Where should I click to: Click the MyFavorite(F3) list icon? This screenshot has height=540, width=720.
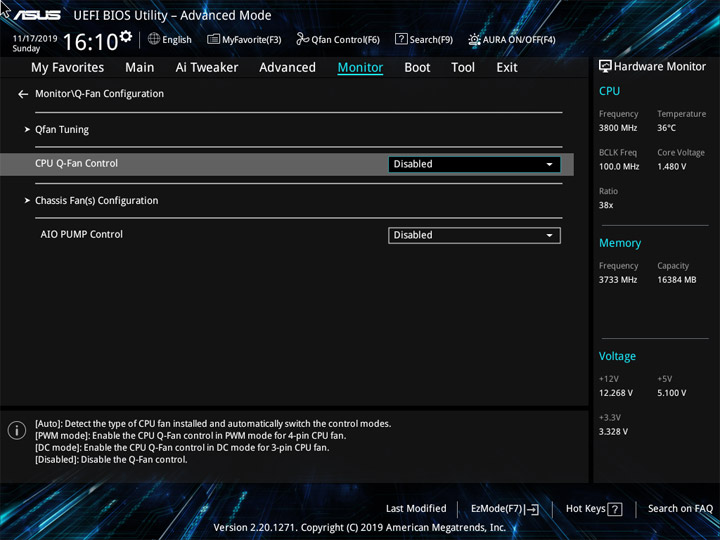tap(214, 39)
